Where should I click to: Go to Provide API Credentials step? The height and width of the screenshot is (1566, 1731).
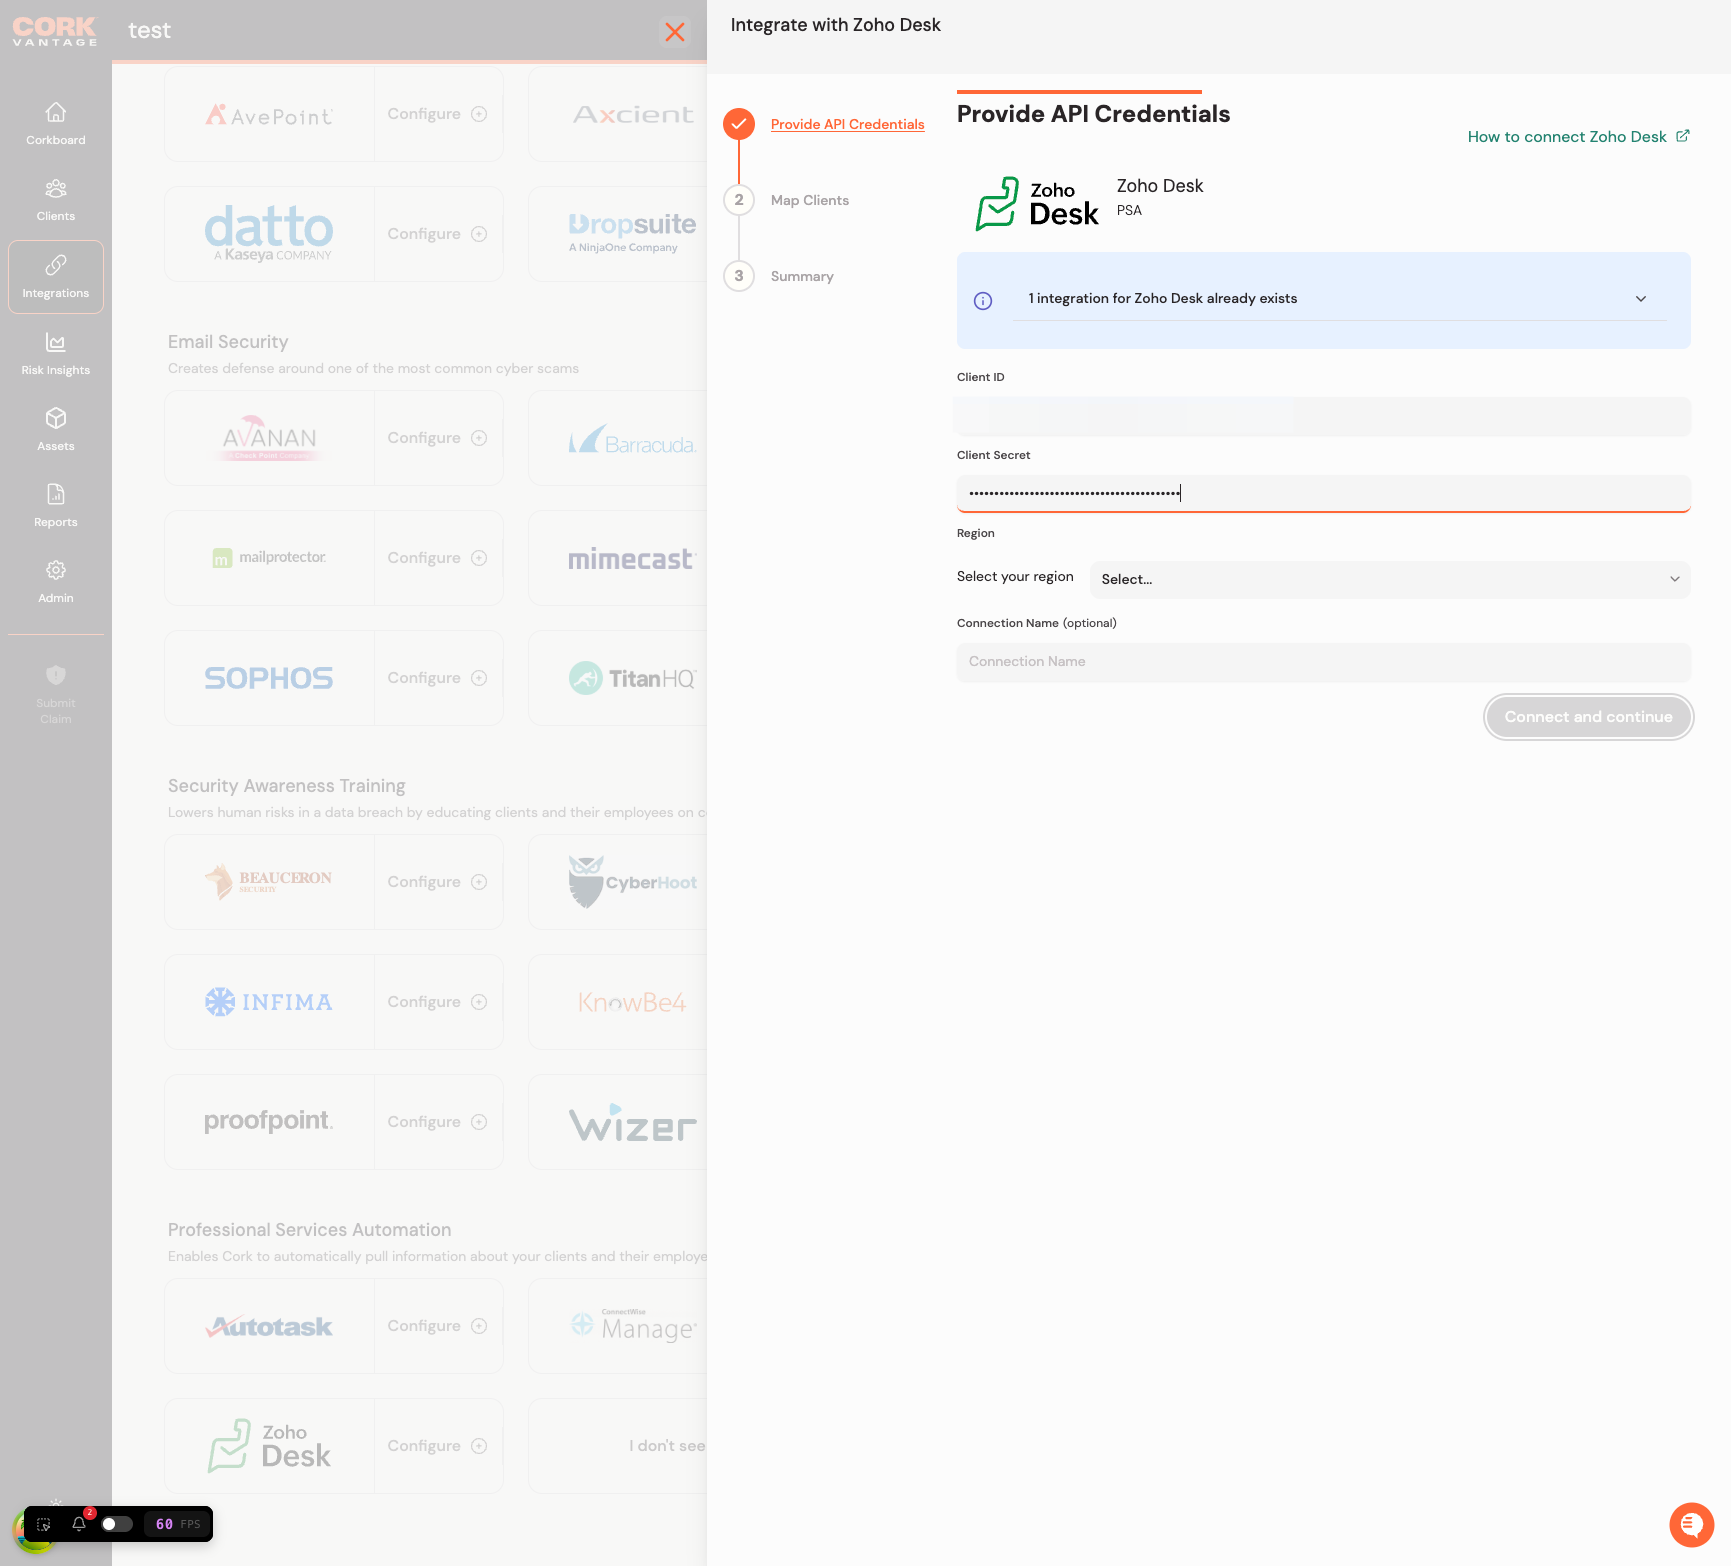[x=847, y=124]
